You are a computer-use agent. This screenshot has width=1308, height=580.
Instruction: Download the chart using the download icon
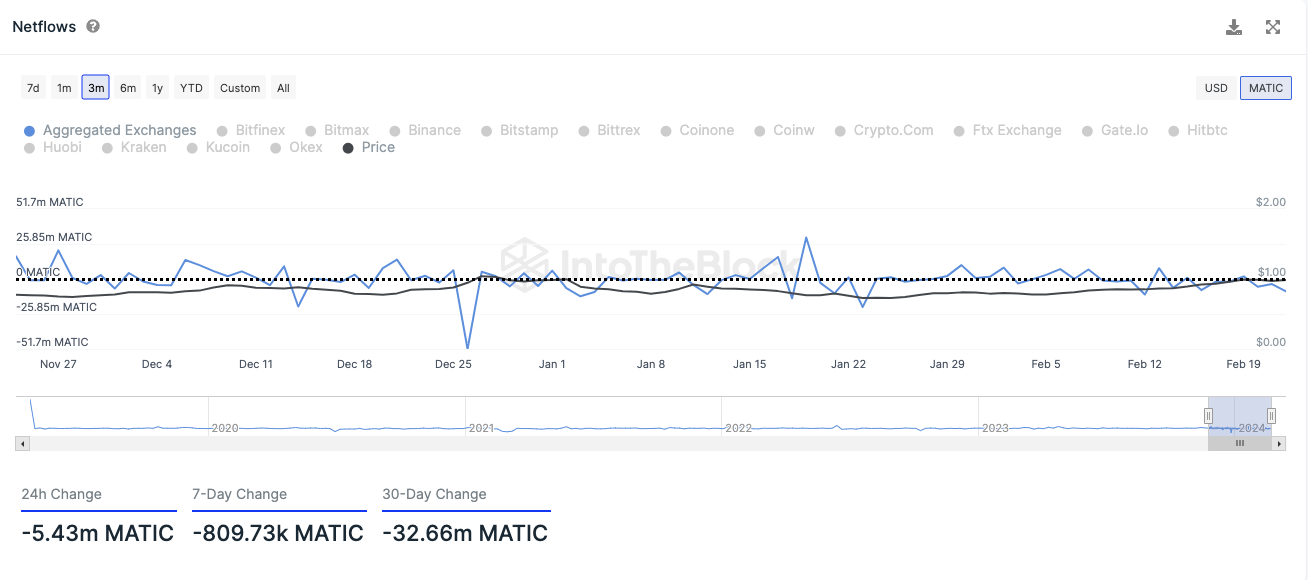tap(1234, 27)
